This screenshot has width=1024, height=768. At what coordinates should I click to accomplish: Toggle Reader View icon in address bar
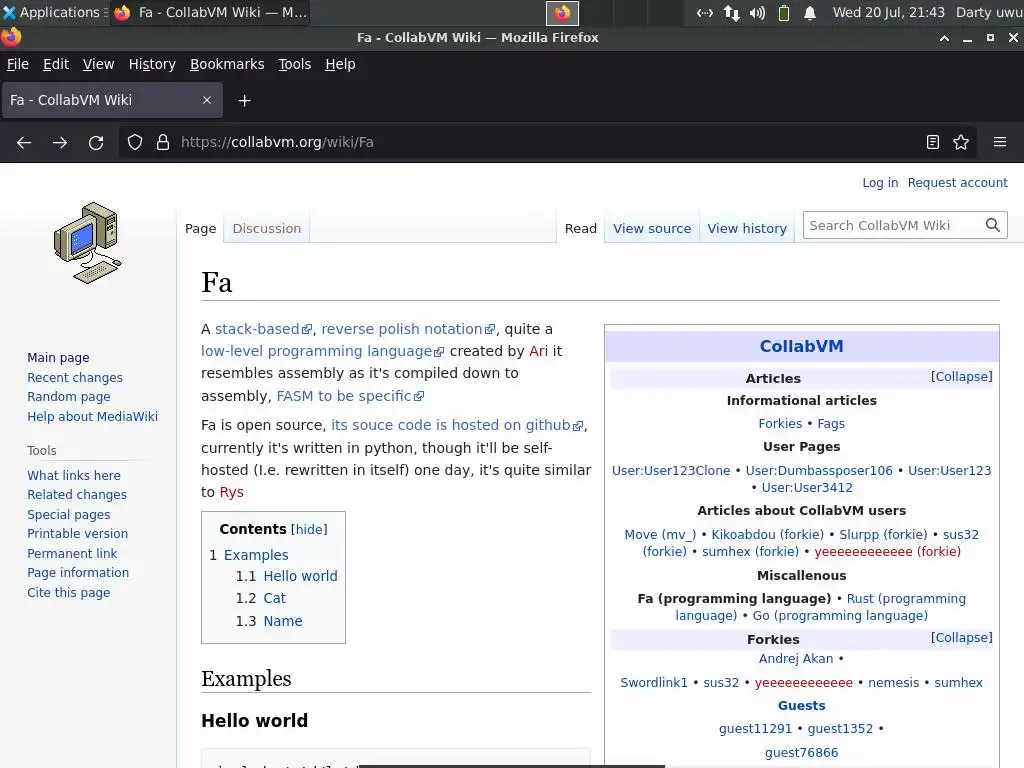click(x=933, y=142)
